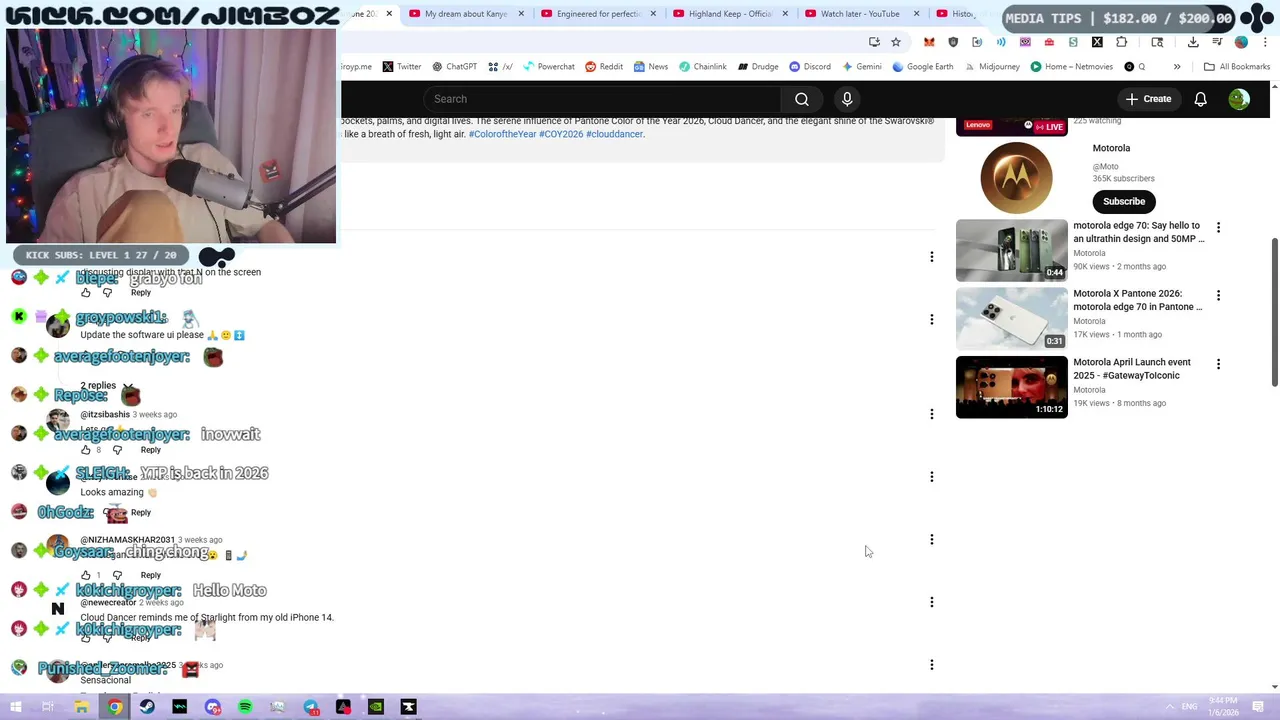Open the more-options dots beside the NIZHAMASKHAR2031 comment

[931, 540]
